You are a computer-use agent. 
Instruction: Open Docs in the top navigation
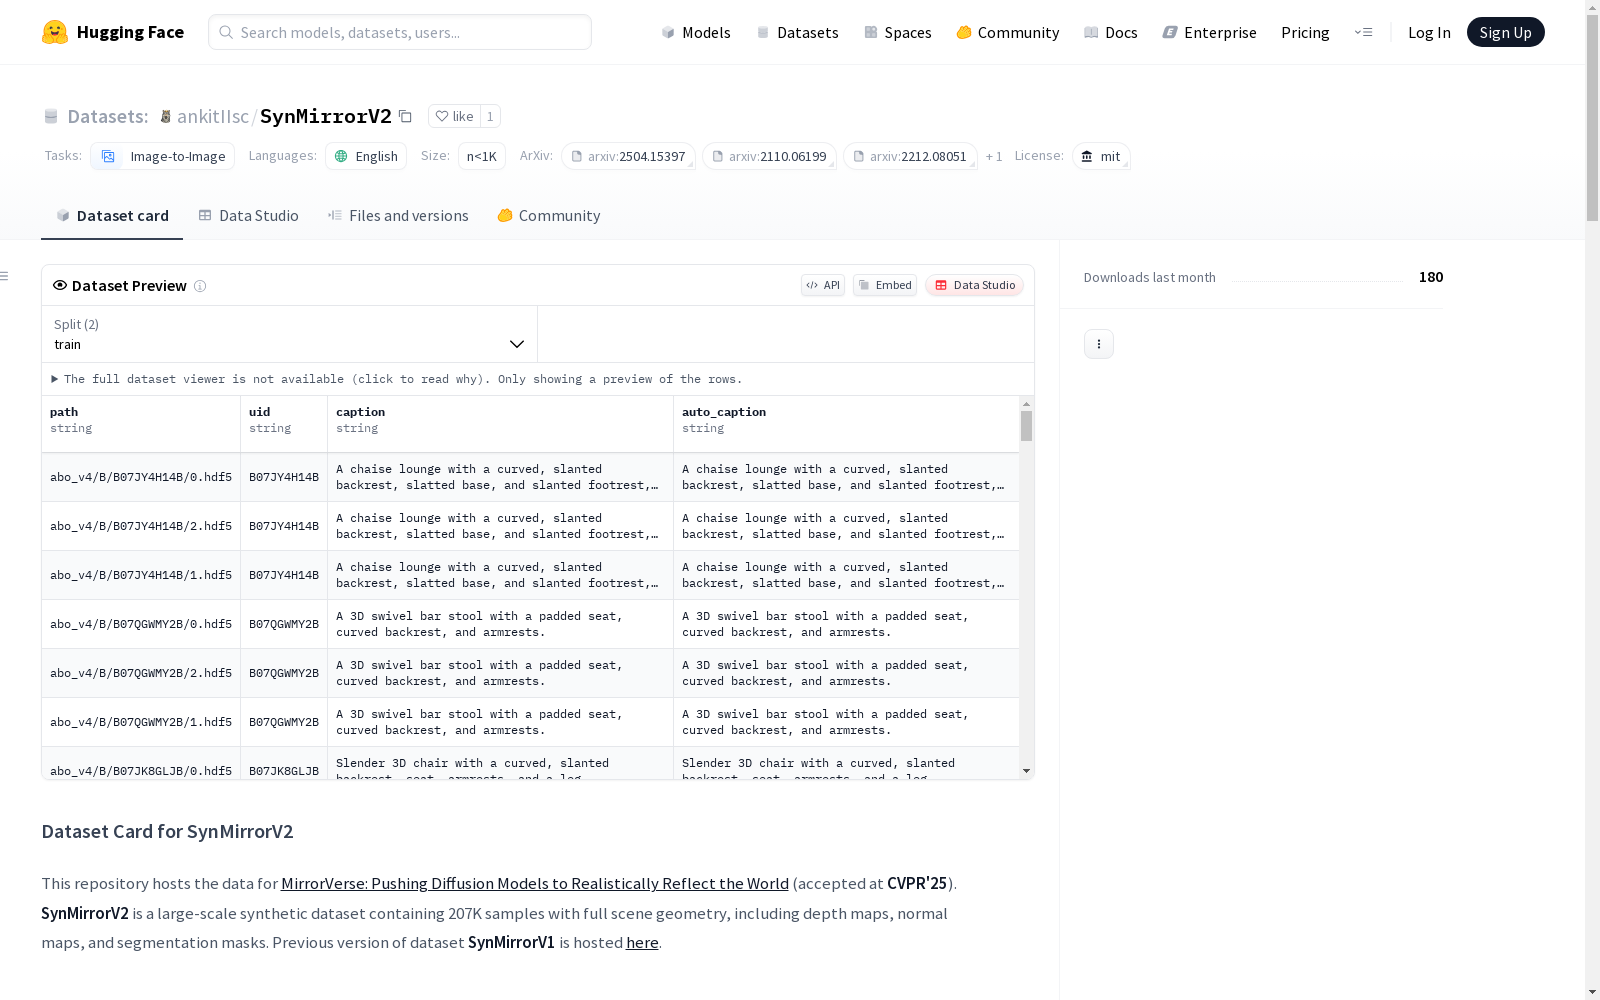1111,32
